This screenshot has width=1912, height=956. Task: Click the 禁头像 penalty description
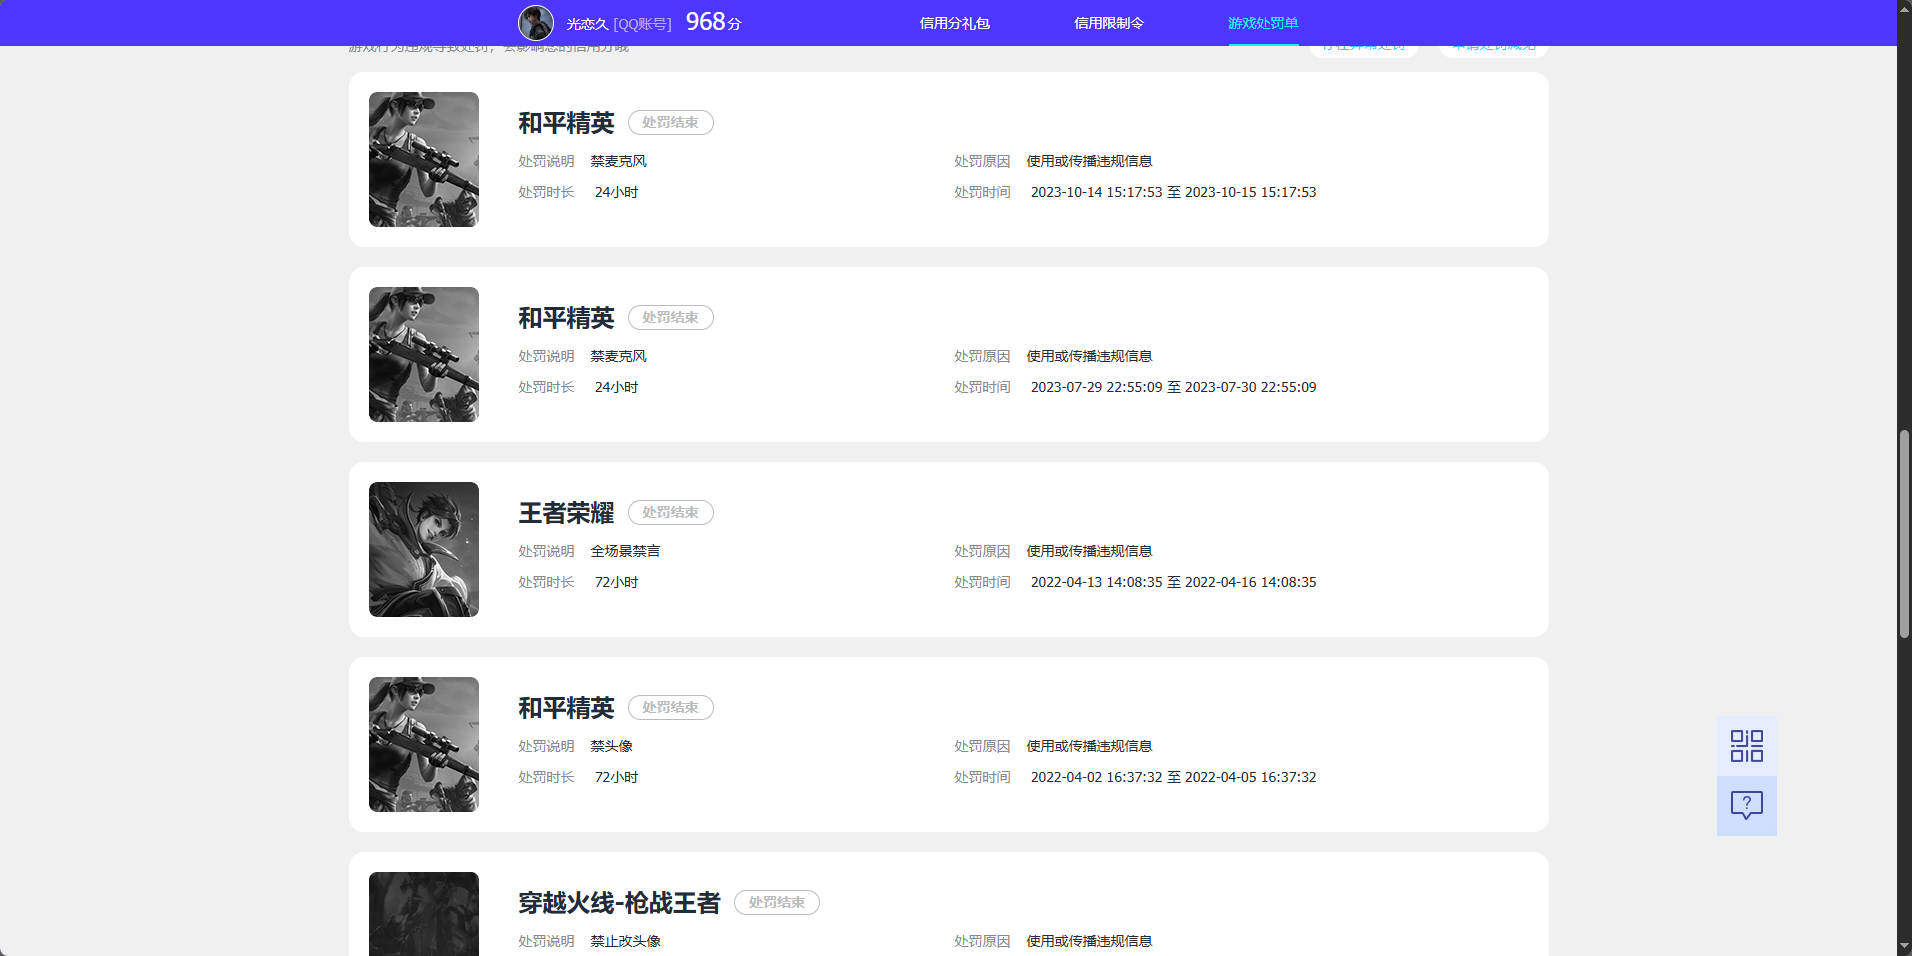click(x=611, y=746)
